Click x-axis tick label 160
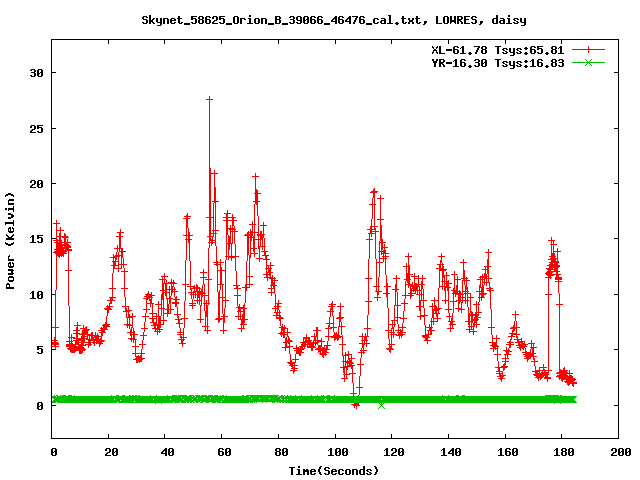This screenshot has height=480, width=640. [508, 452]
